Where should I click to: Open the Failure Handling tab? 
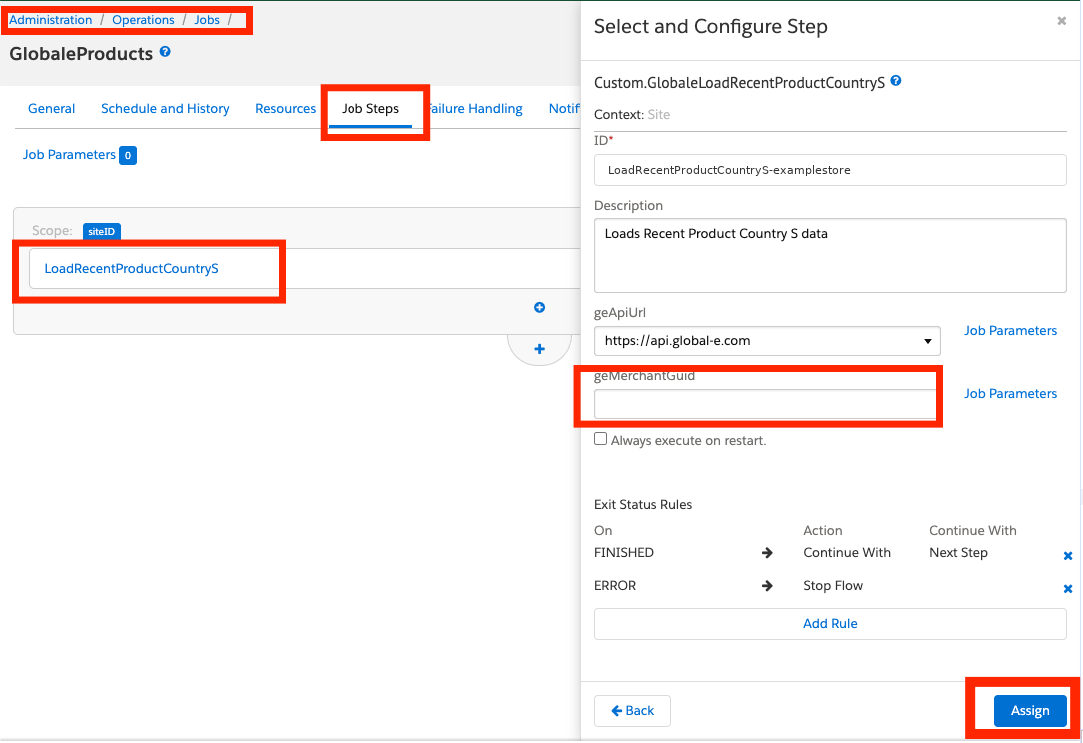click(x=476, y=108)
